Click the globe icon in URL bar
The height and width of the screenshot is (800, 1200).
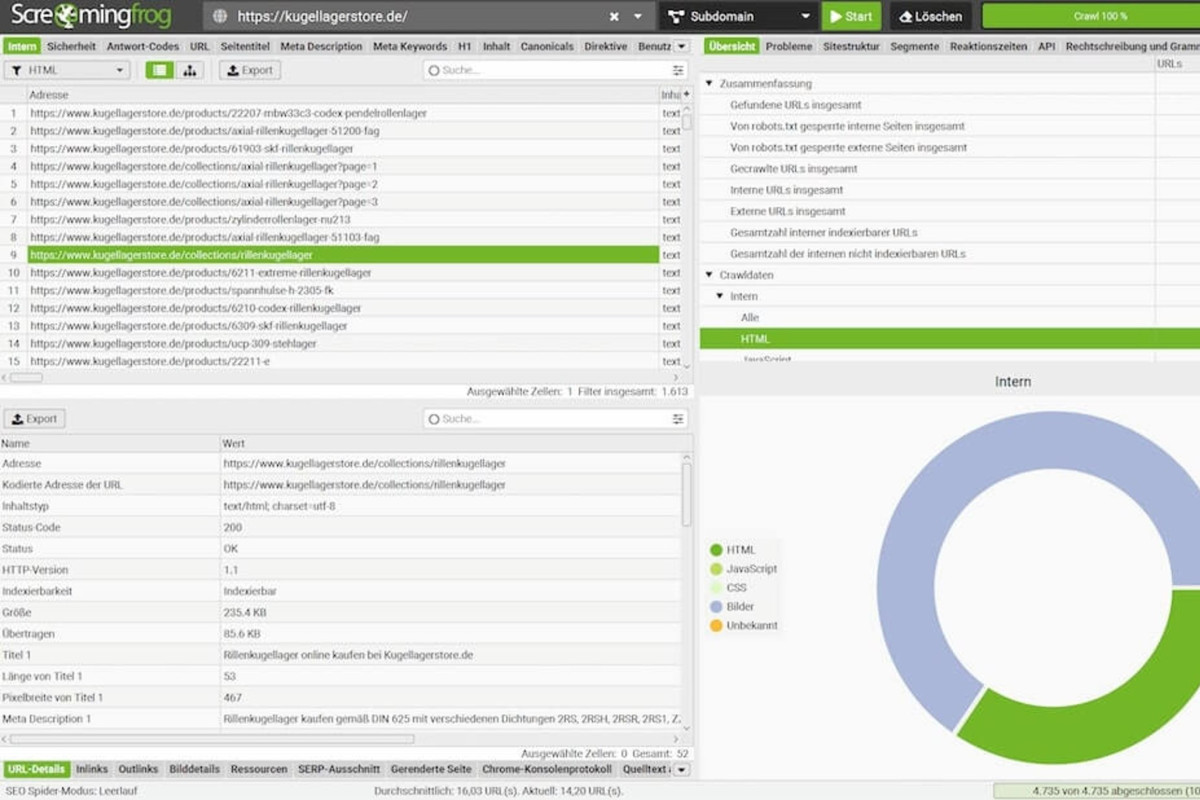pyautogui.click(x=220, y=17)
